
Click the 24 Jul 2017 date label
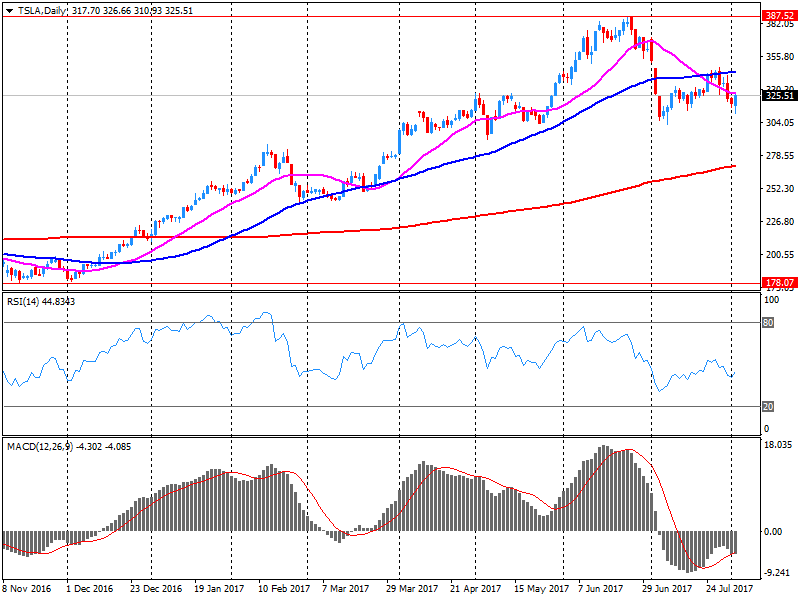pos(730,589)
